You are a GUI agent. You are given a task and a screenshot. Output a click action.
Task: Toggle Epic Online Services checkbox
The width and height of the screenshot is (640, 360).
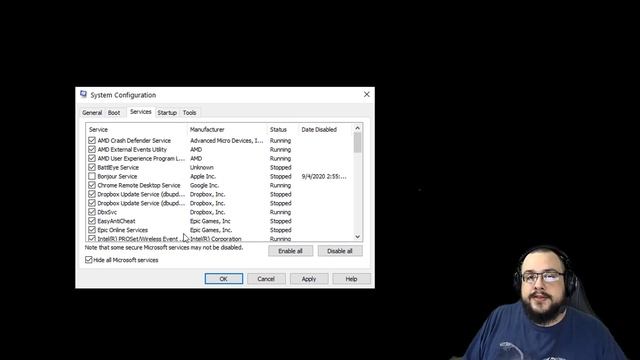click(x=92, y=230)
